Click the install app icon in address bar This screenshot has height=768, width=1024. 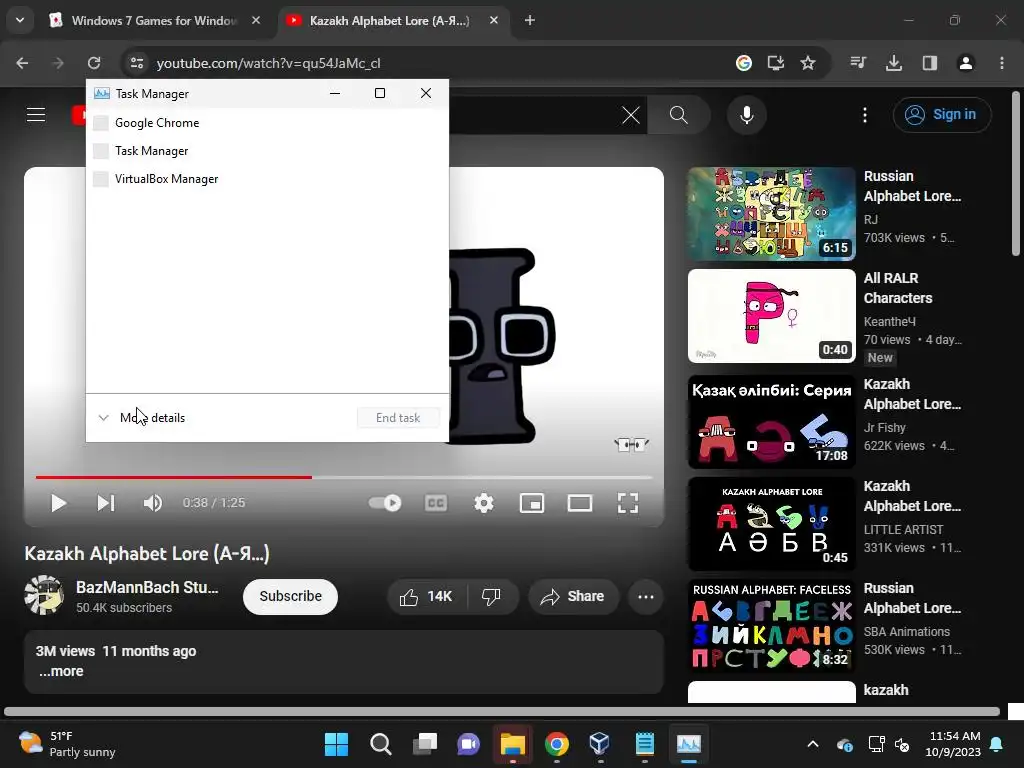tap(776, 63)
